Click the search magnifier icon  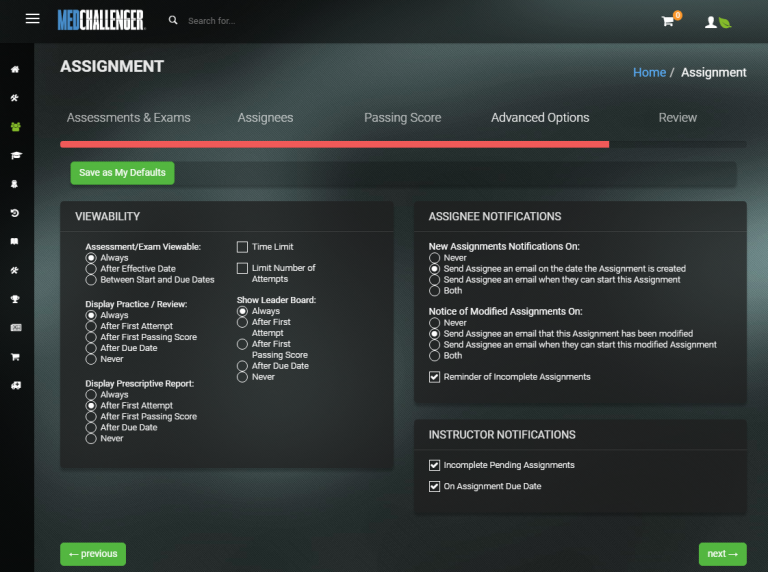coord(173,20)
